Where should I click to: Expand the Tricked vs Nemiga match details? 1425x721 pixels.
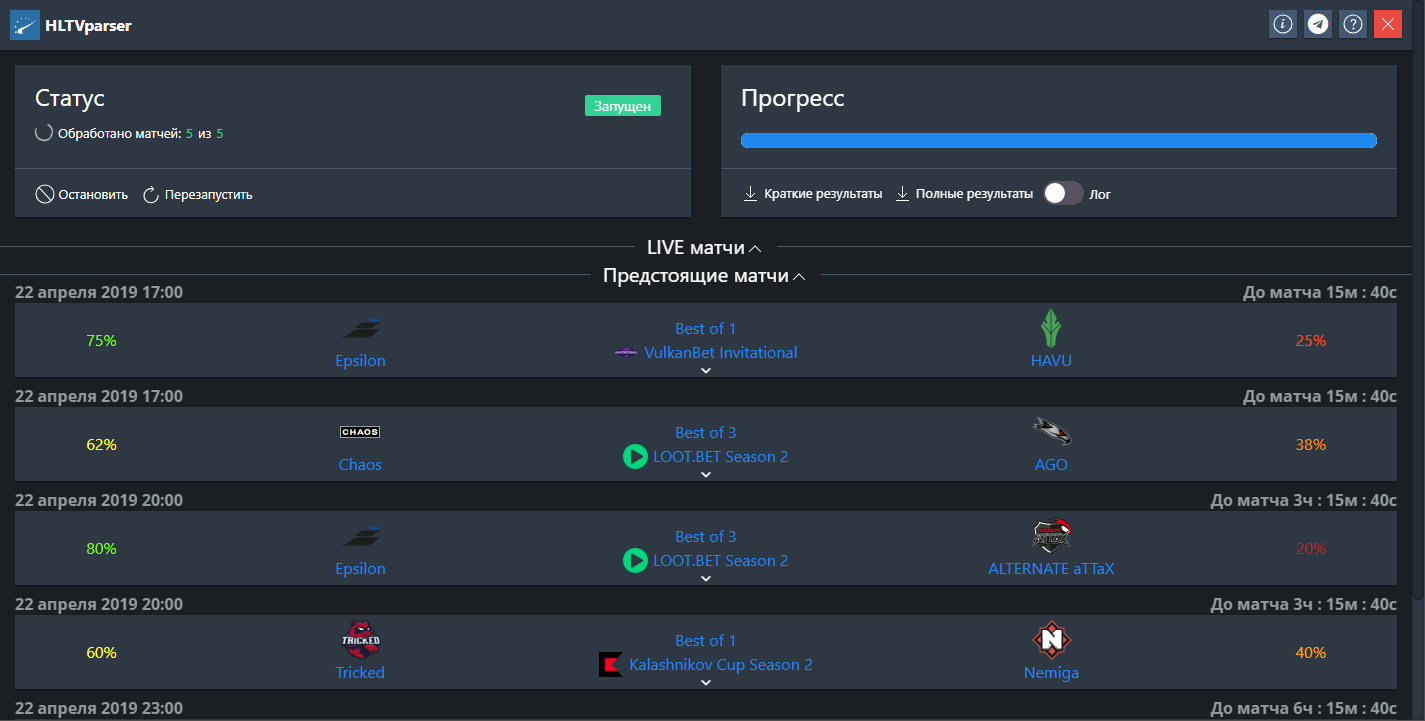coord(706,682)
